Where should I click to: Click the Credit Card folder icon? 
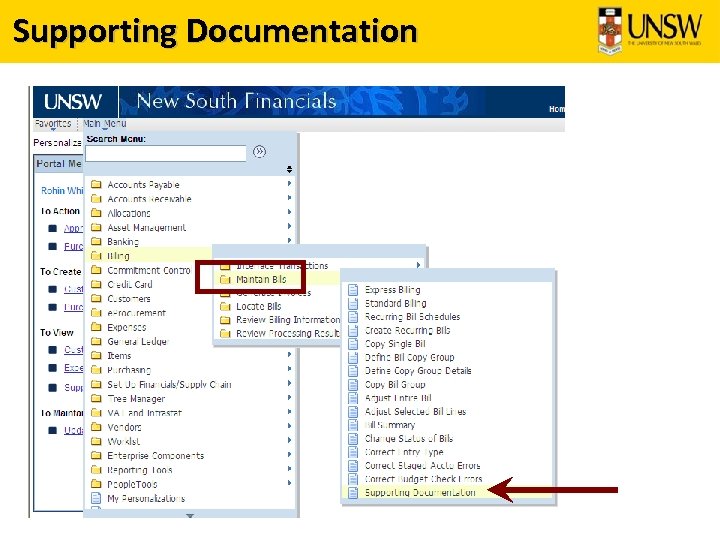tap(96, 284)
